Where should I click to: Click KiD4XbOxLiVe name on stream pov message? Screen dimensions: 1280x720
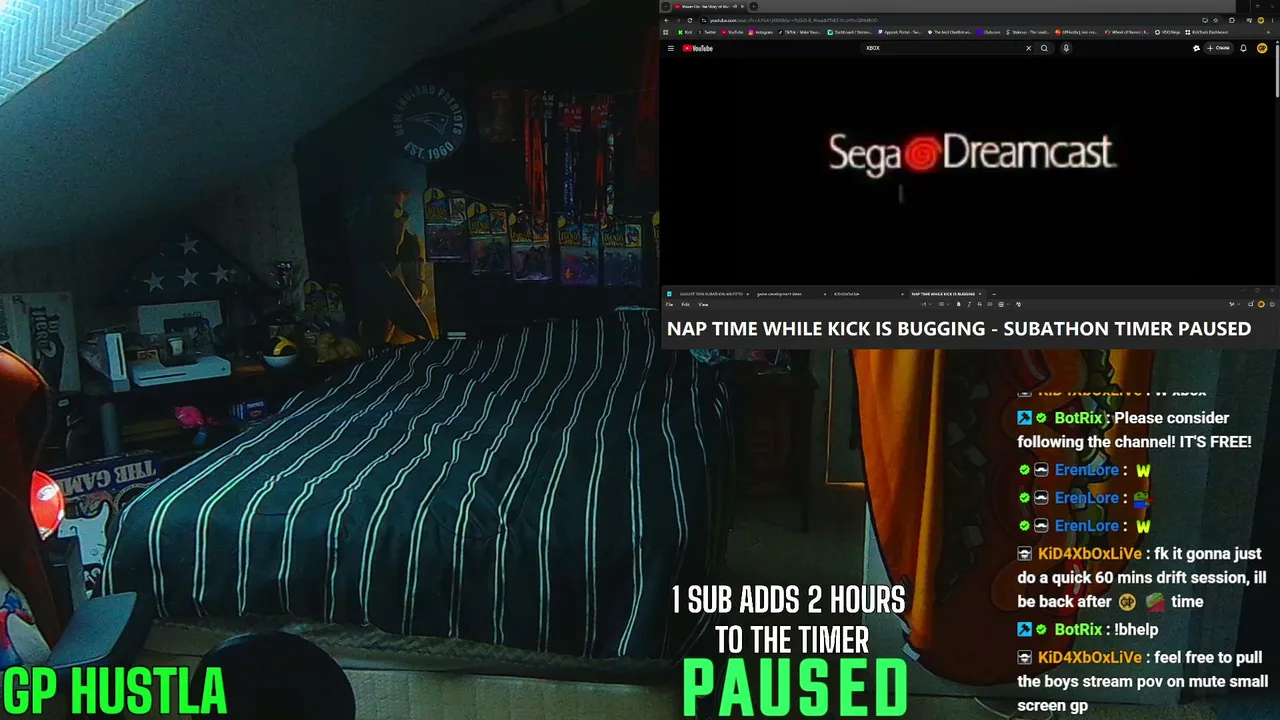point(1089,658)
